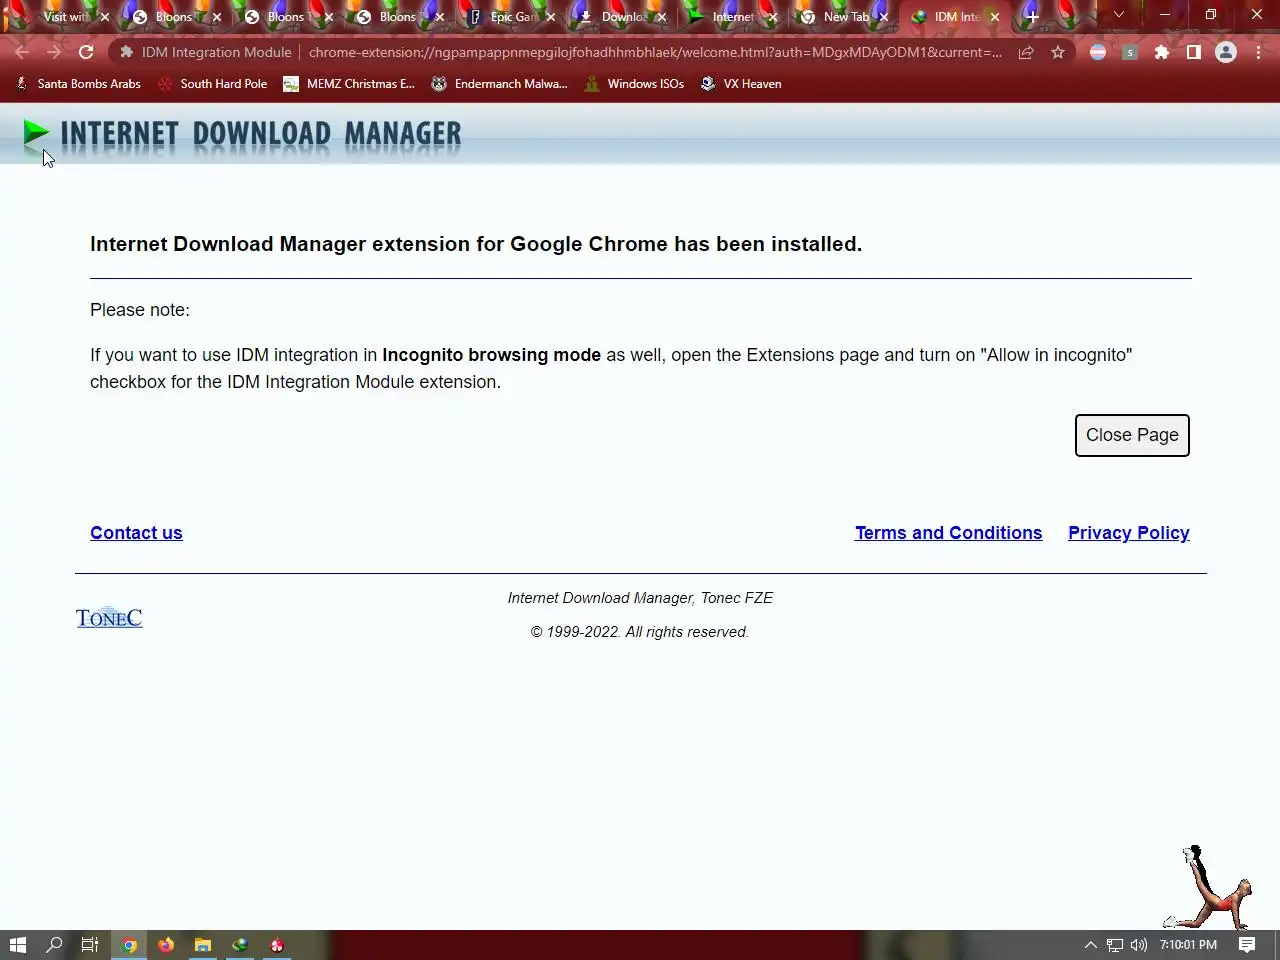This screenshot has height=960, width=1280.
Task: Open the VX Heaven bookmark
Action: pyautogui.click(x=741, y=84)
